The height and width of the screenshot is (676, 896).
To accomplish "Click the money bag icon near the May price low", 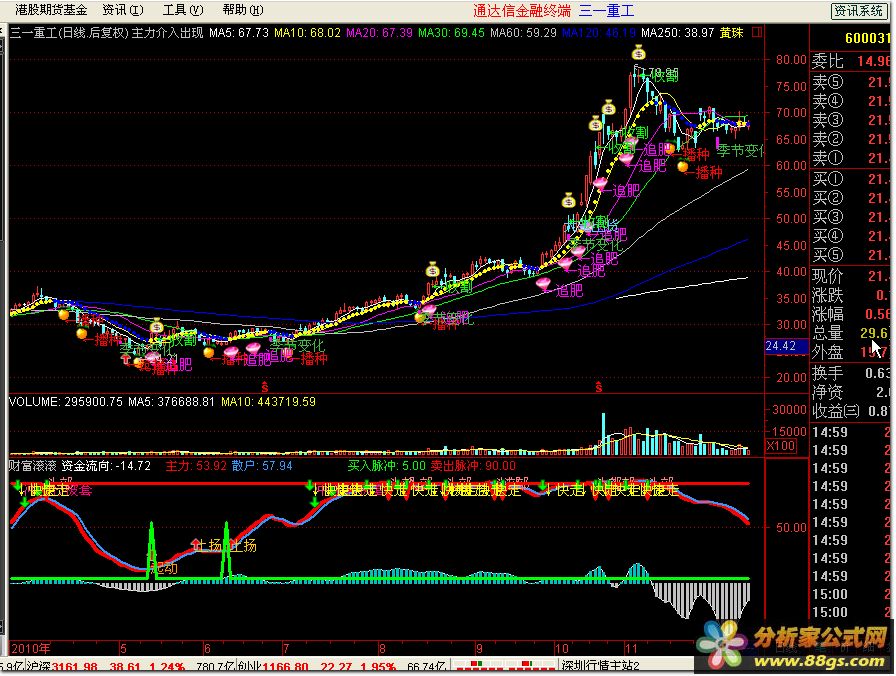I will (x=157, y=327).
